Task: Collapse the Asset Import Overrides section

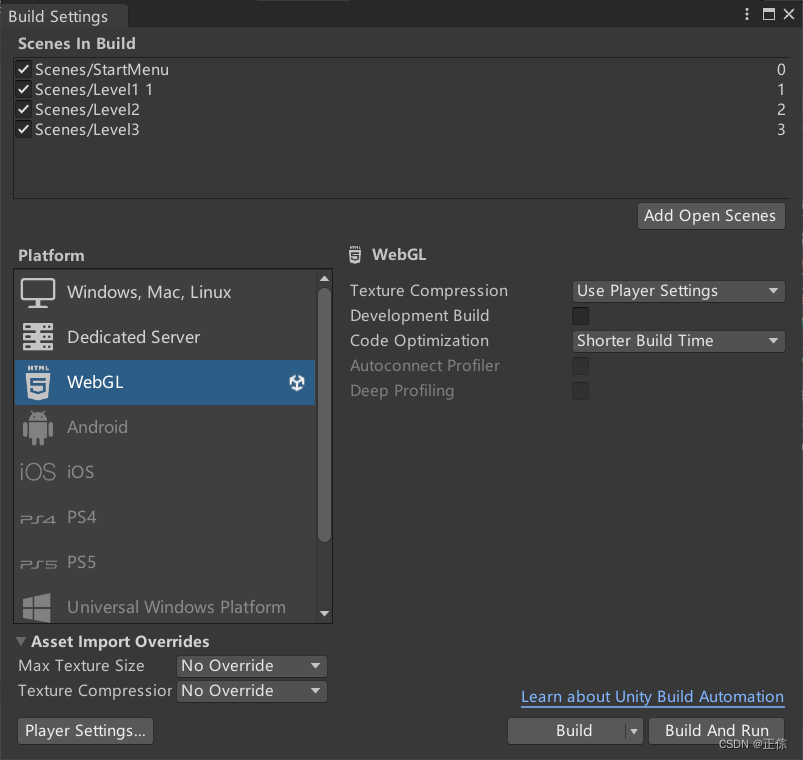Action: pyautogui.click(x=22, y=642)
